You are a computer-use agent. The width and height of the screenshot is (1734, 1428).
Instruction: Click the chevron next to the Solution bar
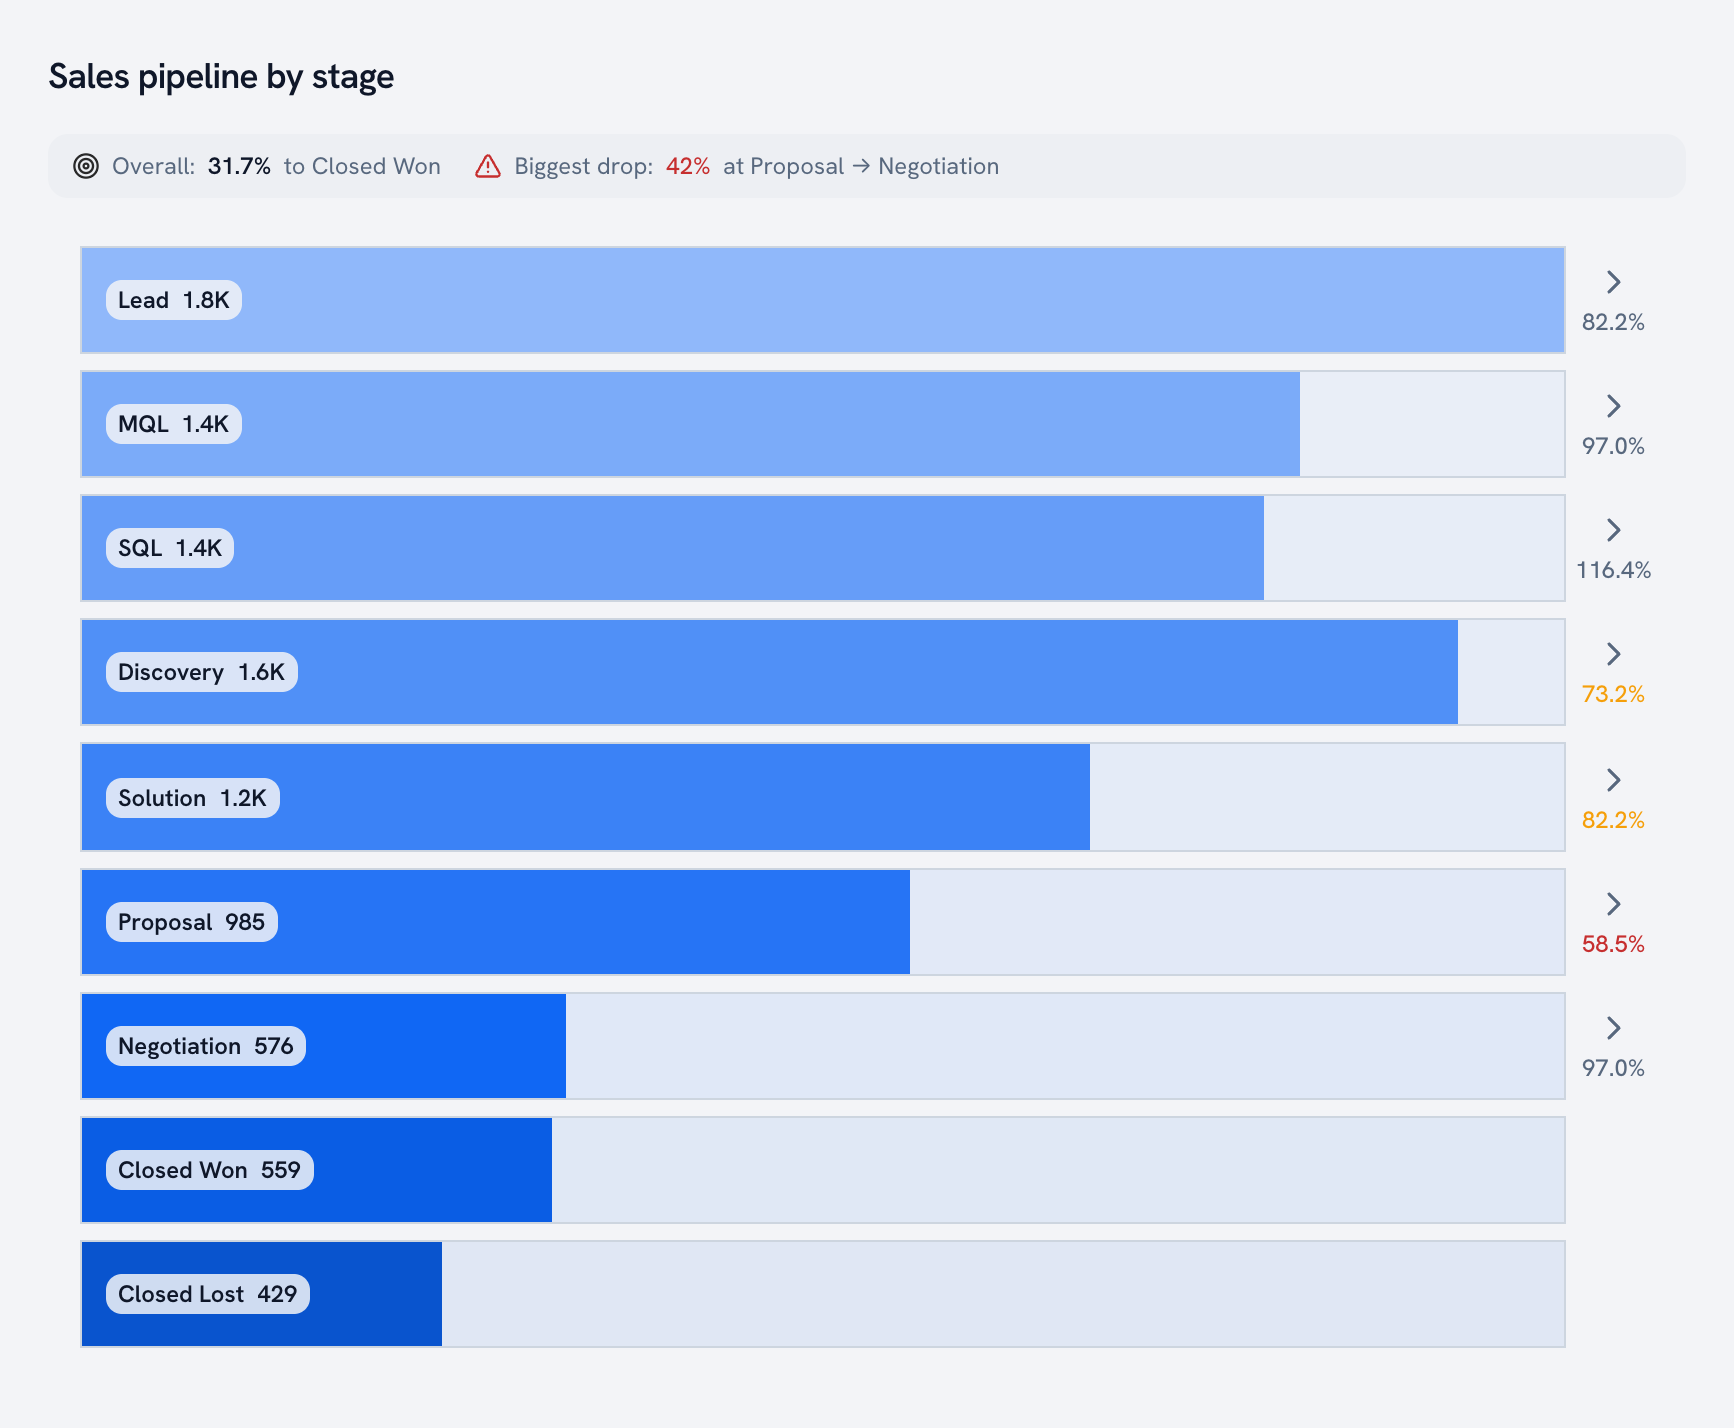[x=1613, y=780]
